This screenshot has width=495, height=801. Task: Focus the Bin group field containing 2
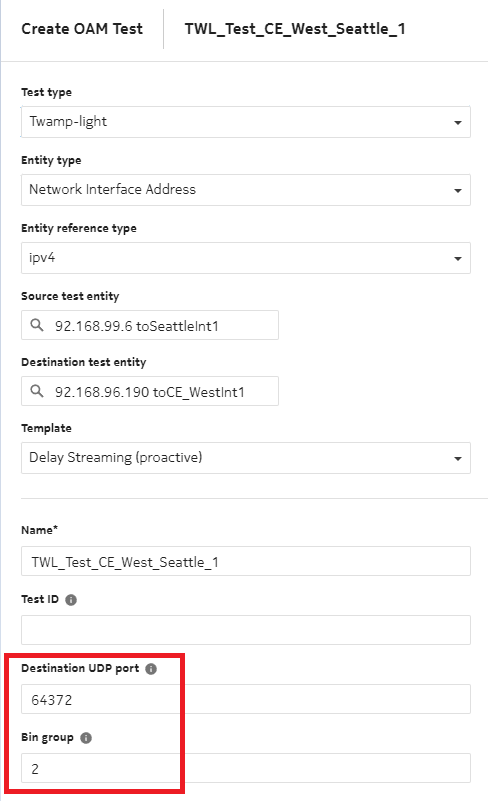246,768
